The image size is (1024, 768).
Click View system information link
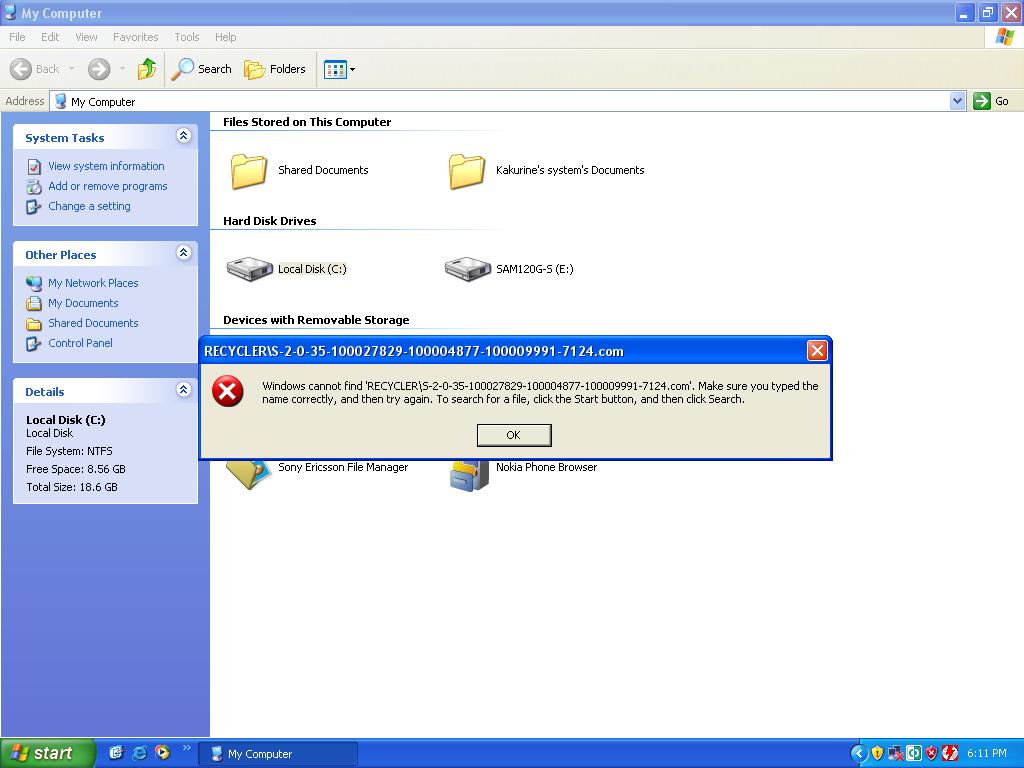[x=106, y=167]
